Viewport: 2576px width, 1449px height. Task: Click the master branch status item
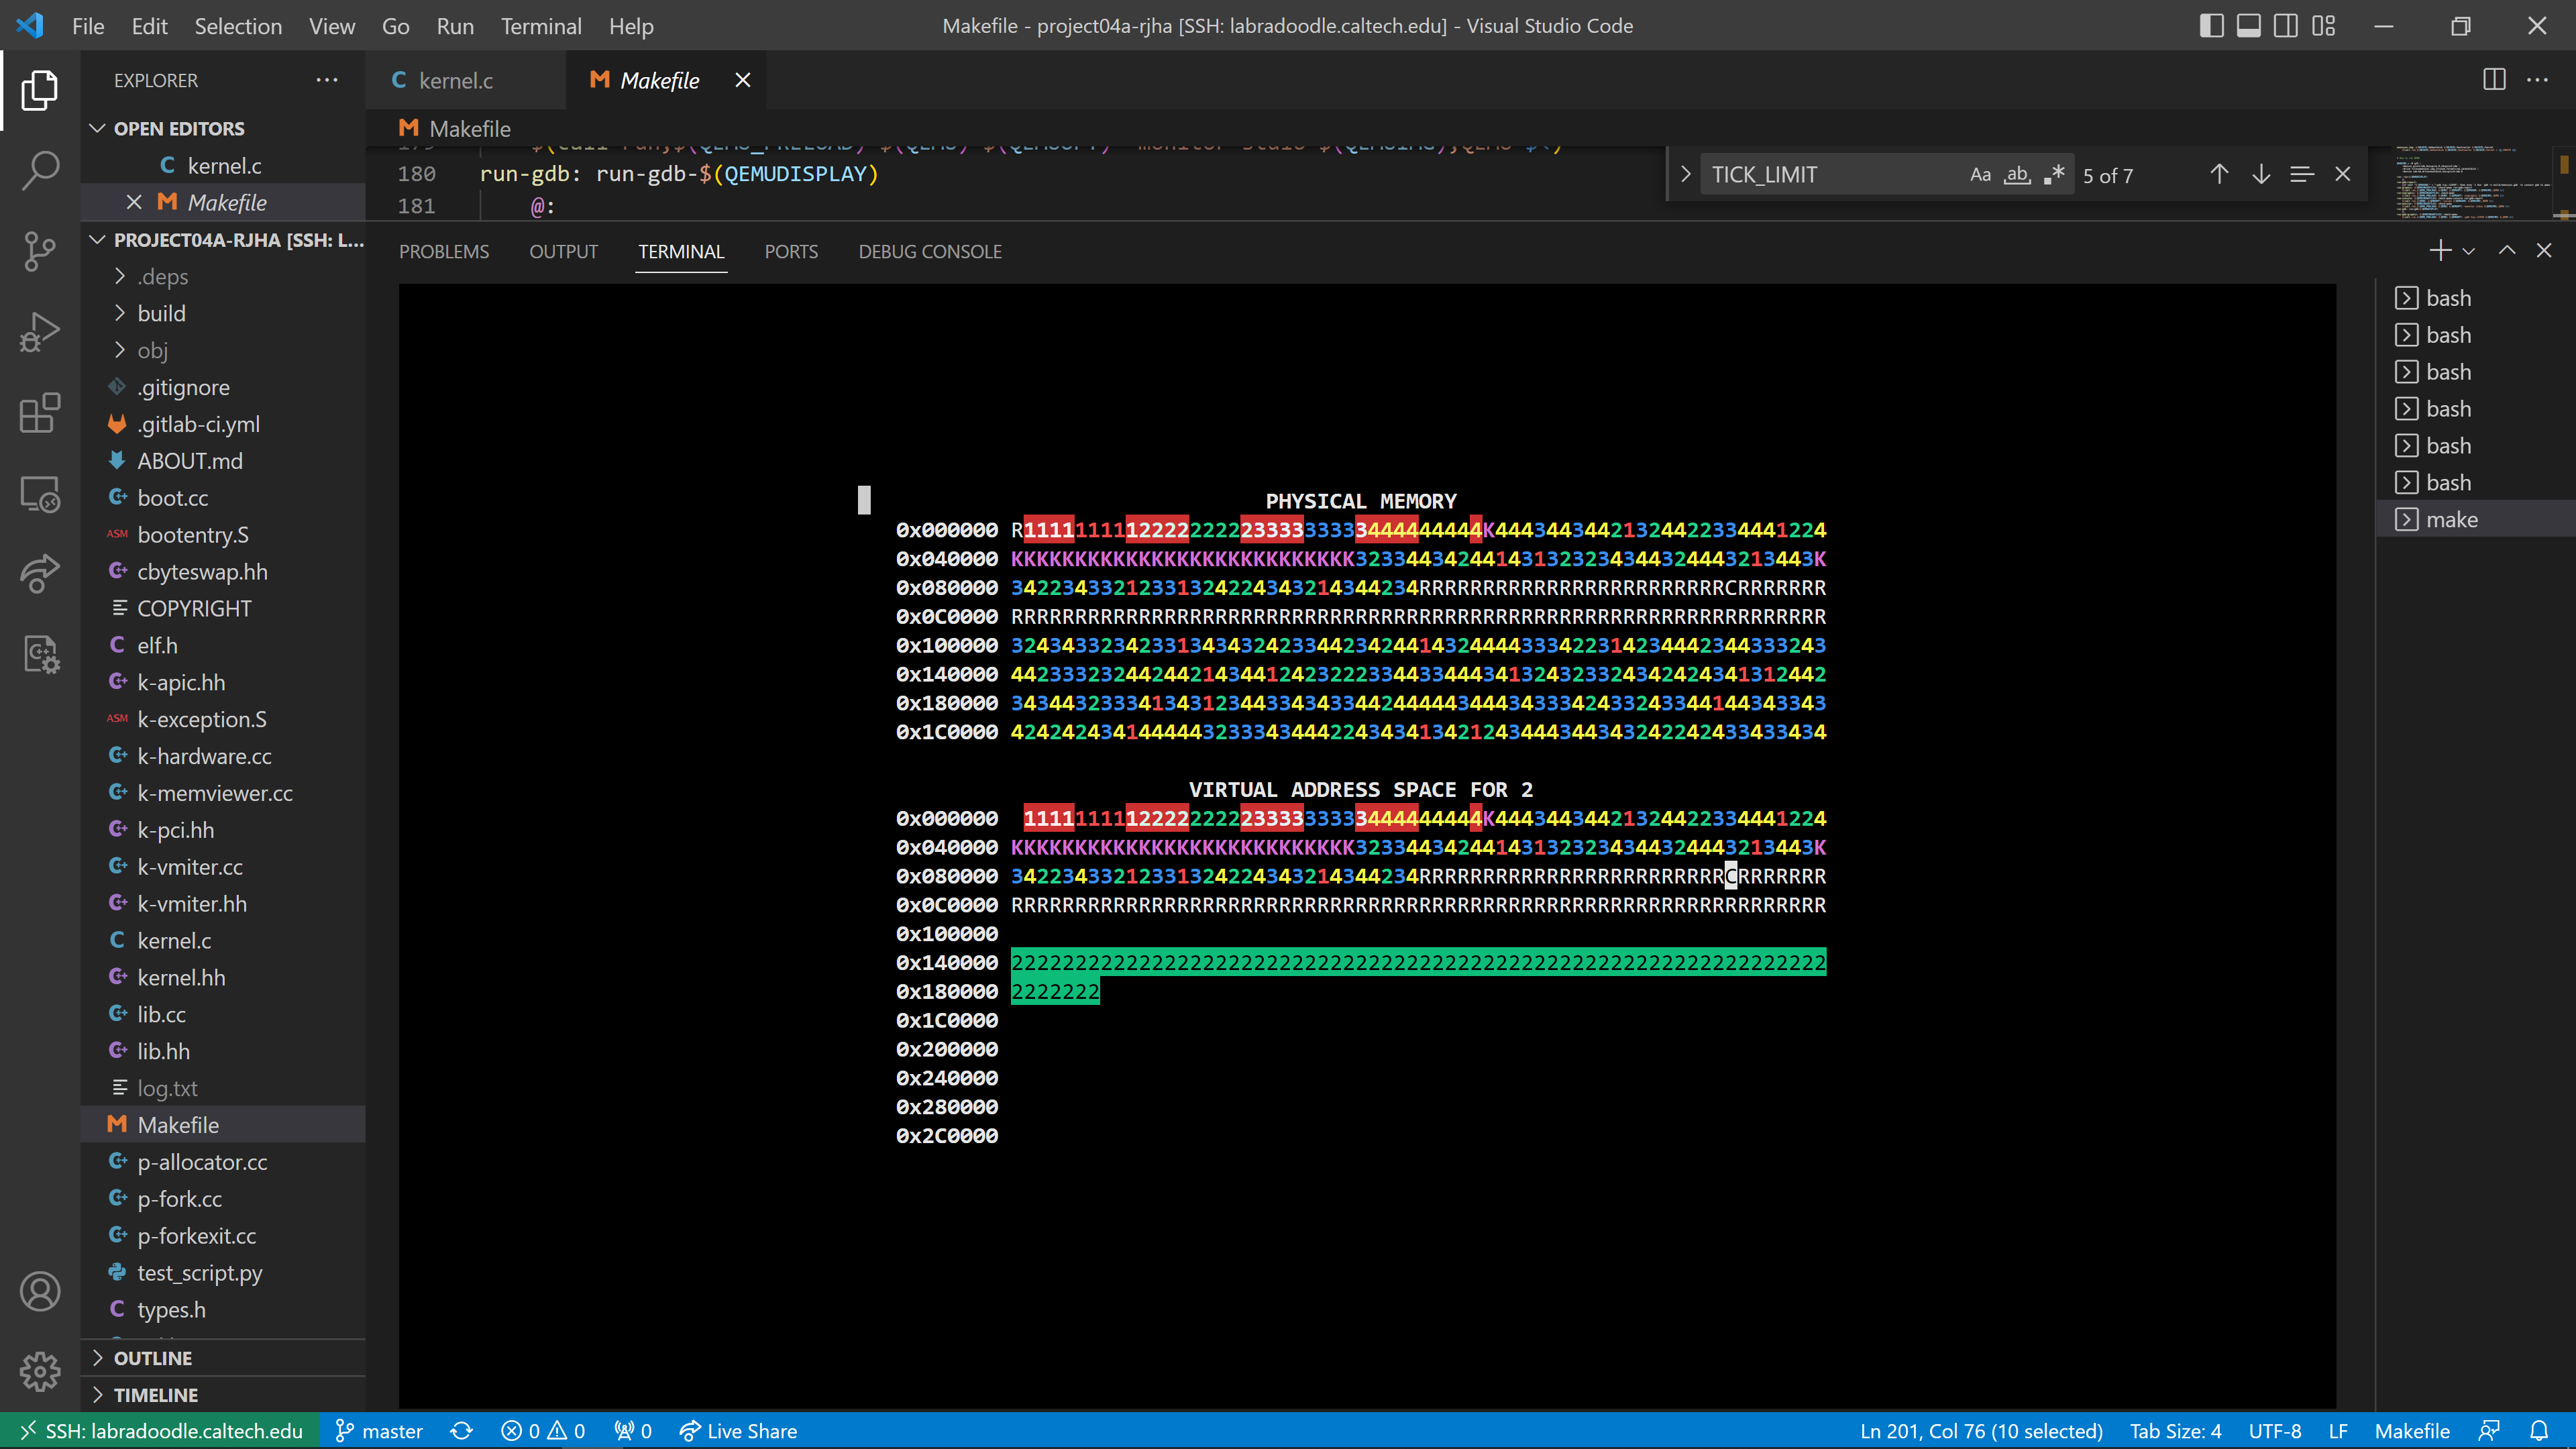tap(379, 1431)
